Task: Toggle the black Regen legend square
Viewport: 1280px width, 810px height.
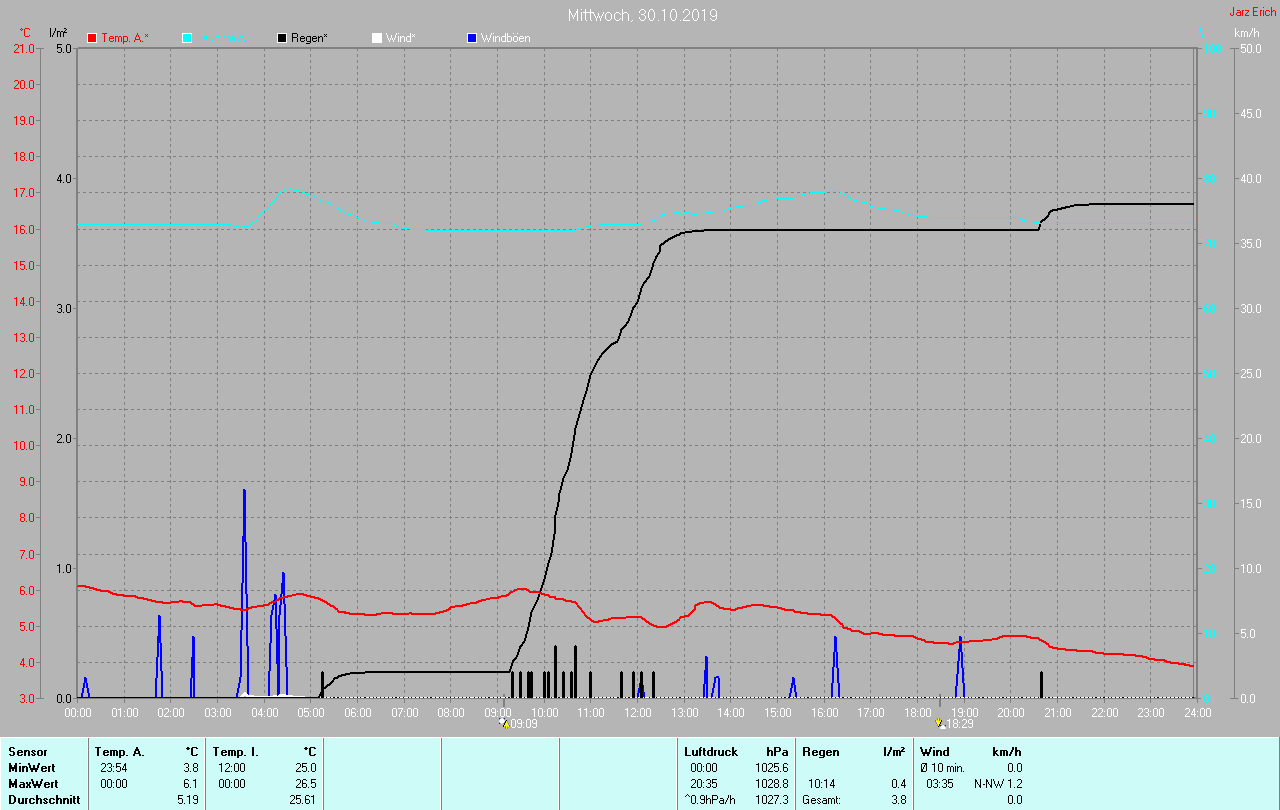Action: coord(282,38)
